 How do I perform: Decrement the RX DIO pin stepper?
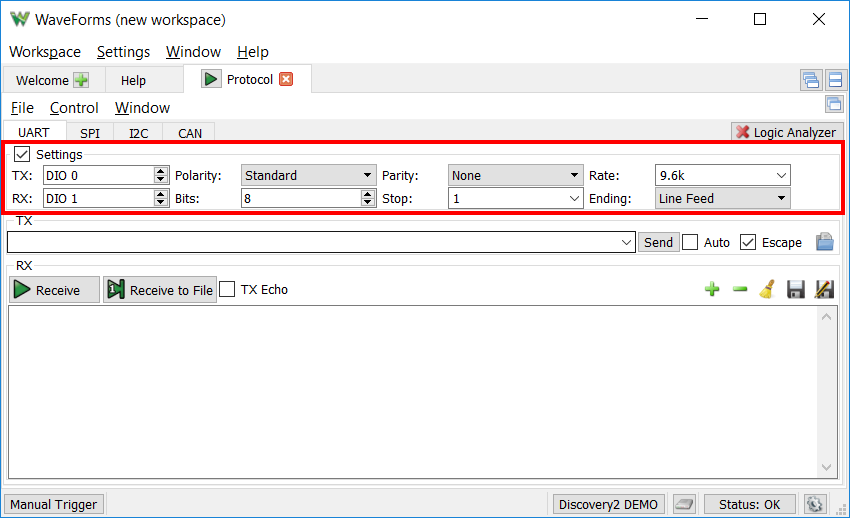[160, 203]
